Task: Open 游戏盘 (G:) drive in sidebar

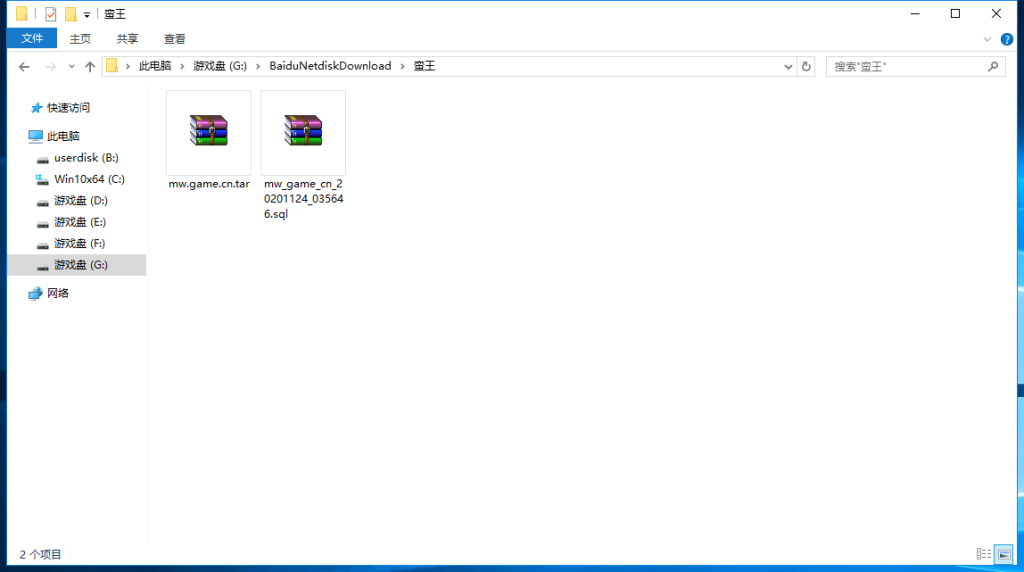Action: pyautogui.click(x=77, y=265)
